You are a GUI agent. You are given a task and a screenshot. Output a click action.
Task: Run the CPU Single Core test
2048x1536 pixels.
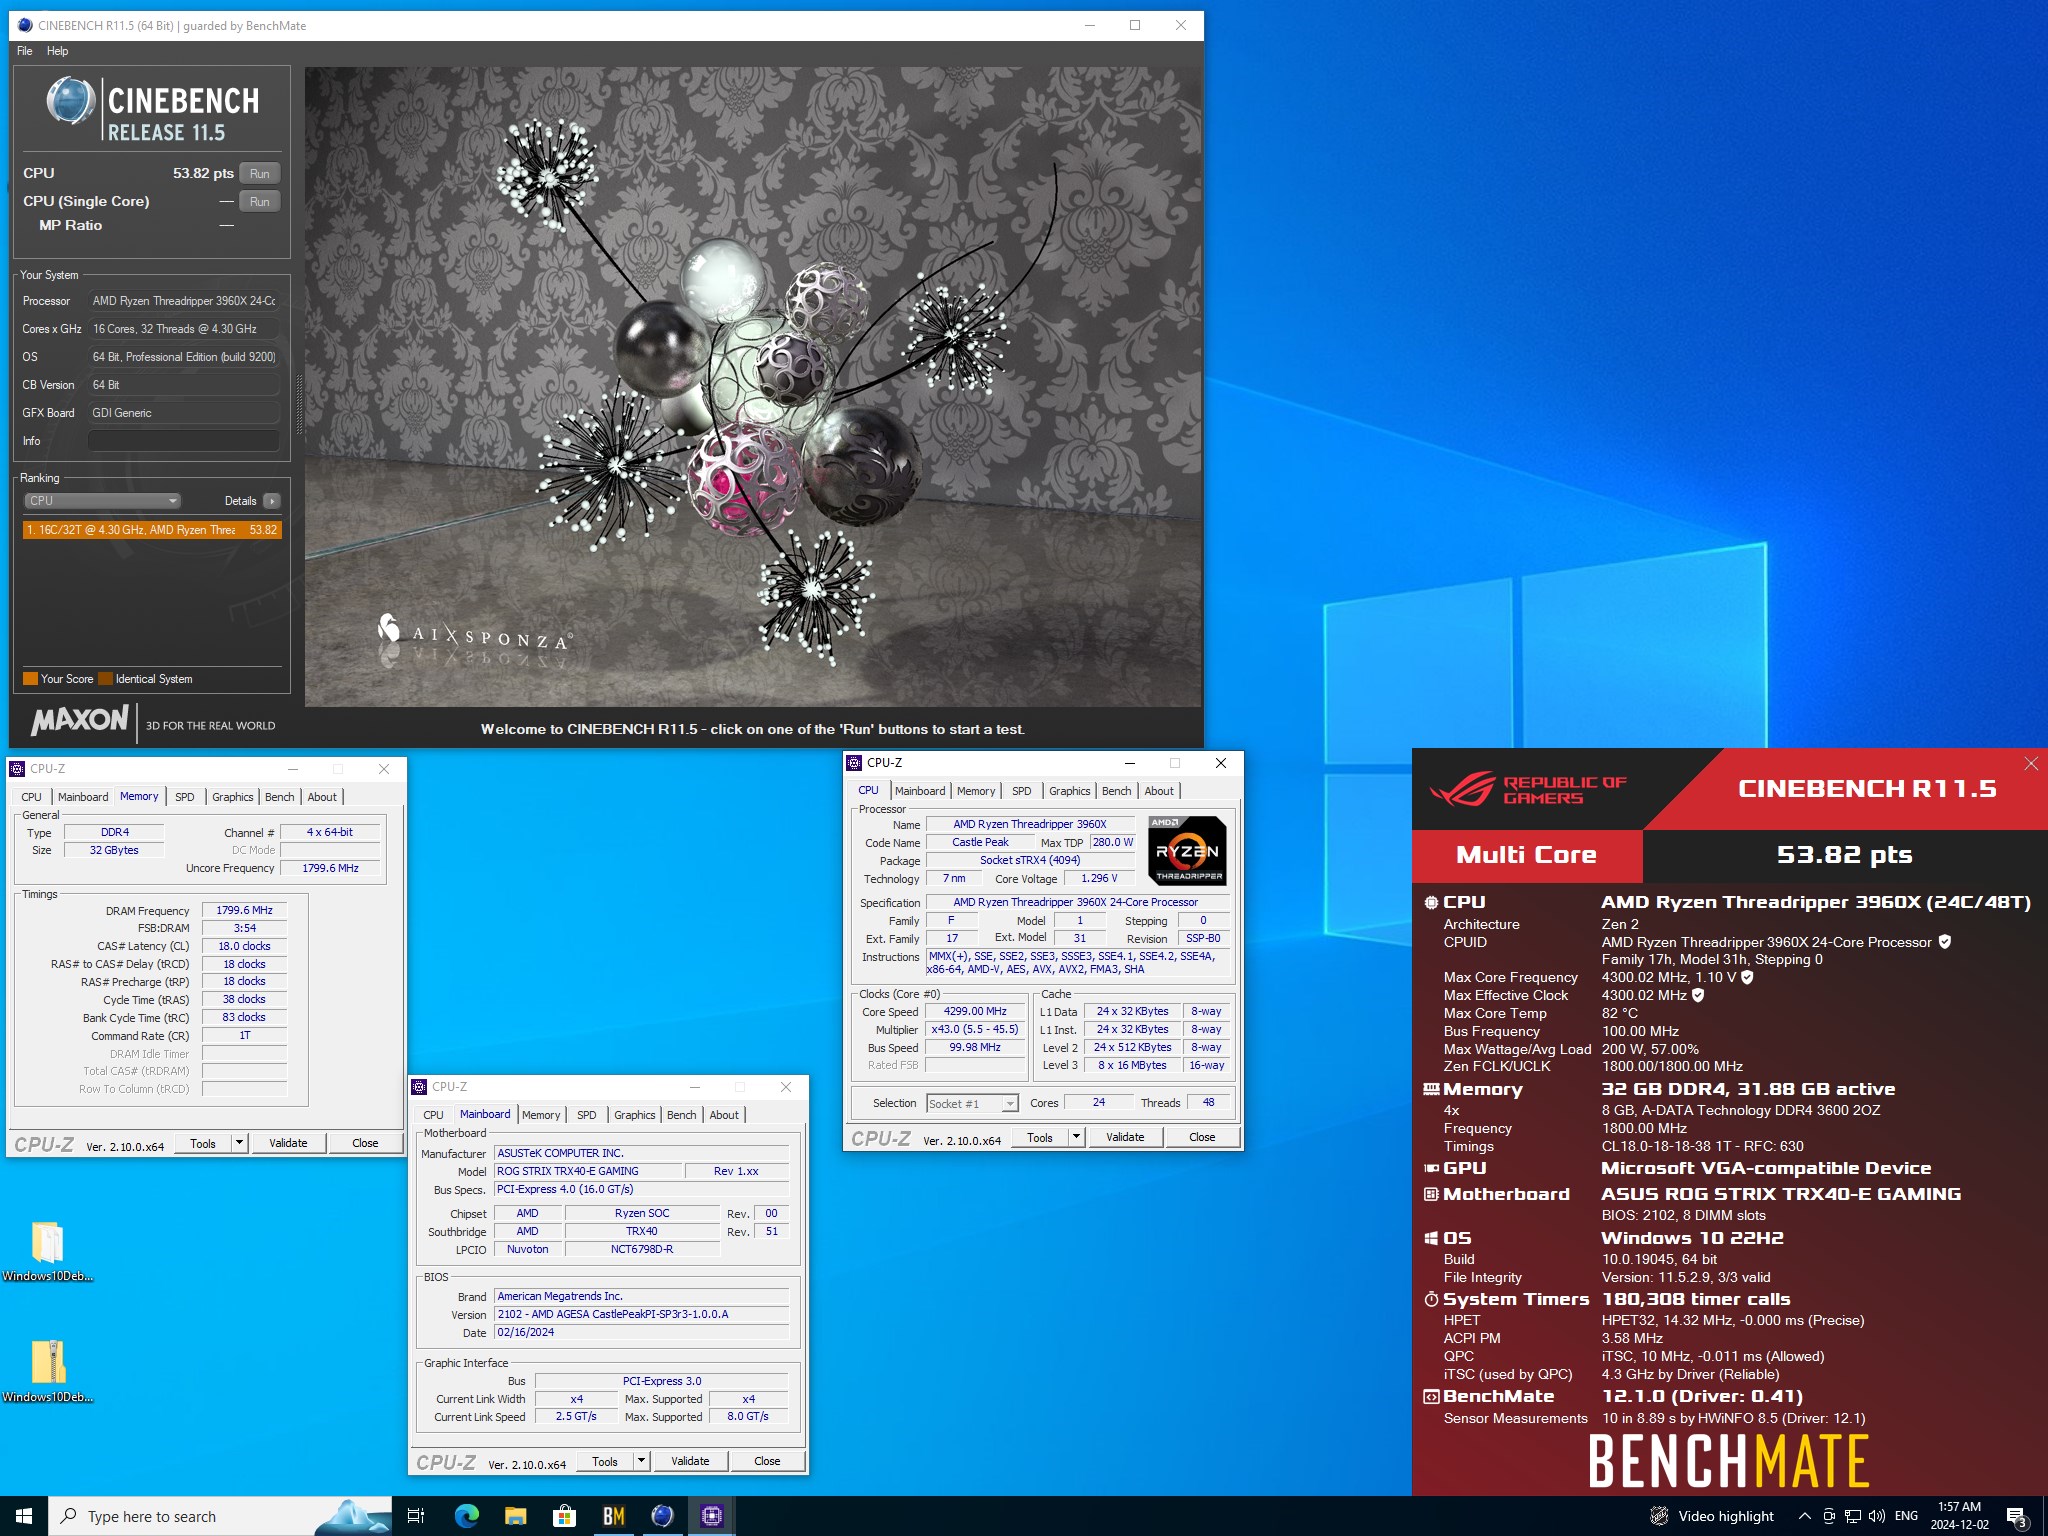click(x=259, y=201)
